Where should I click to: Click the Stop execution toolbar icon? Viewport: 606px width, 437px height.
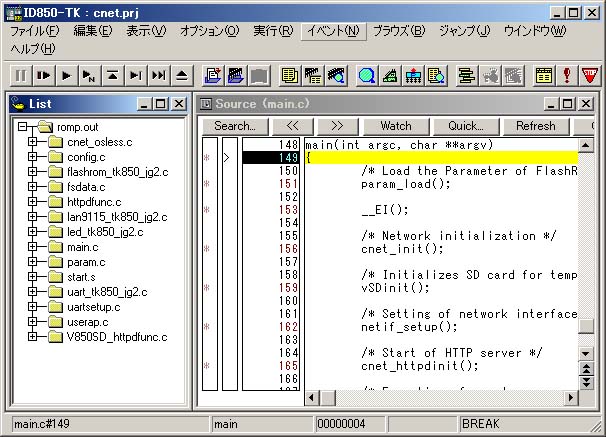pos(21,75)
